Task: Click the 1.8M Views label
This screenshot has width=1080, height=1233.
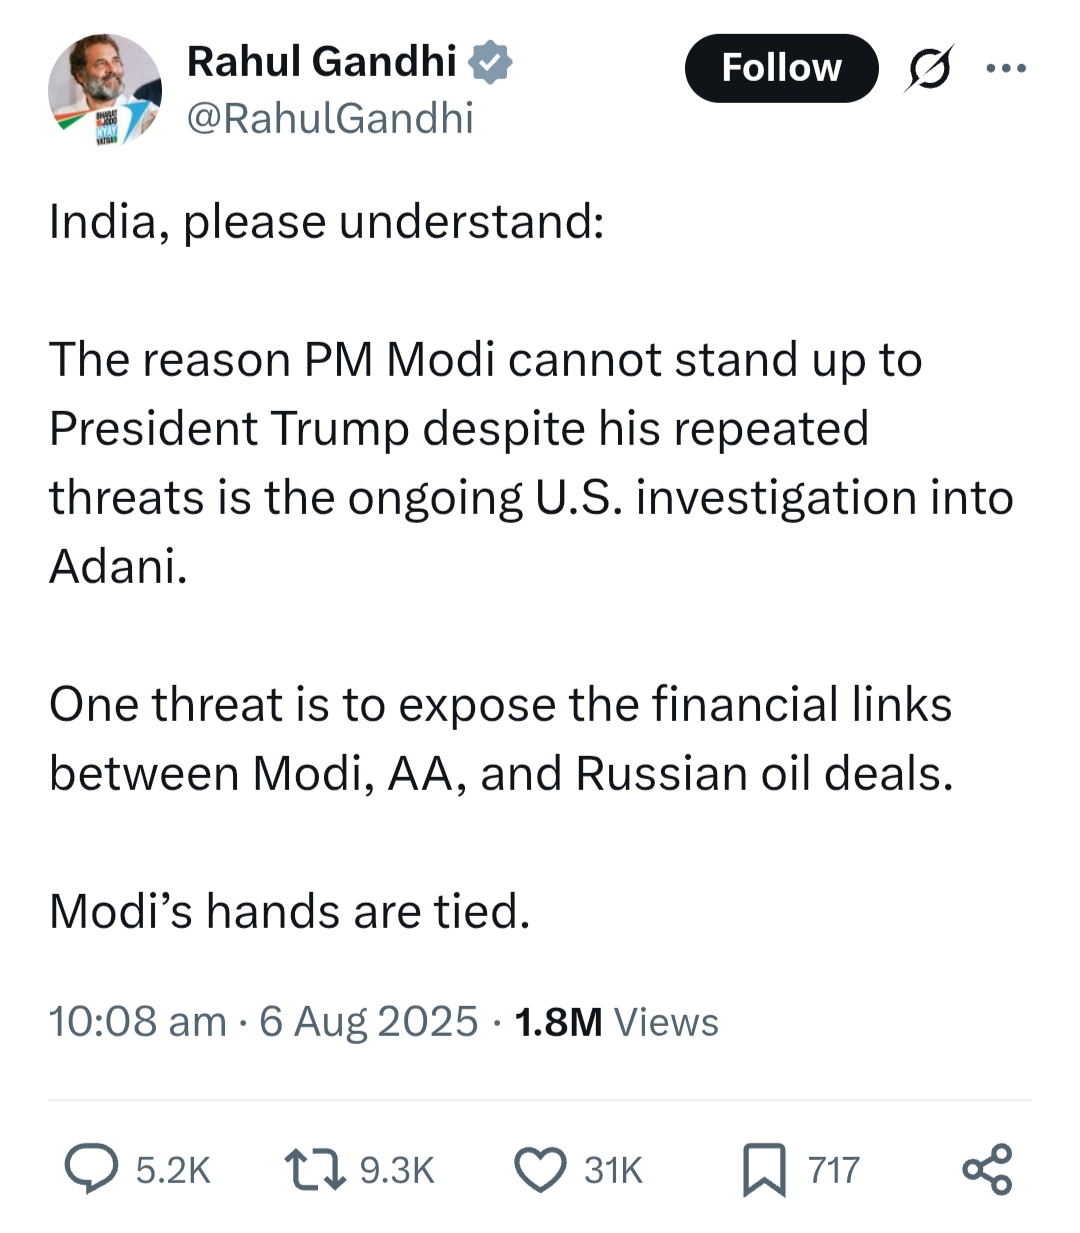Action: (616, 1022)
